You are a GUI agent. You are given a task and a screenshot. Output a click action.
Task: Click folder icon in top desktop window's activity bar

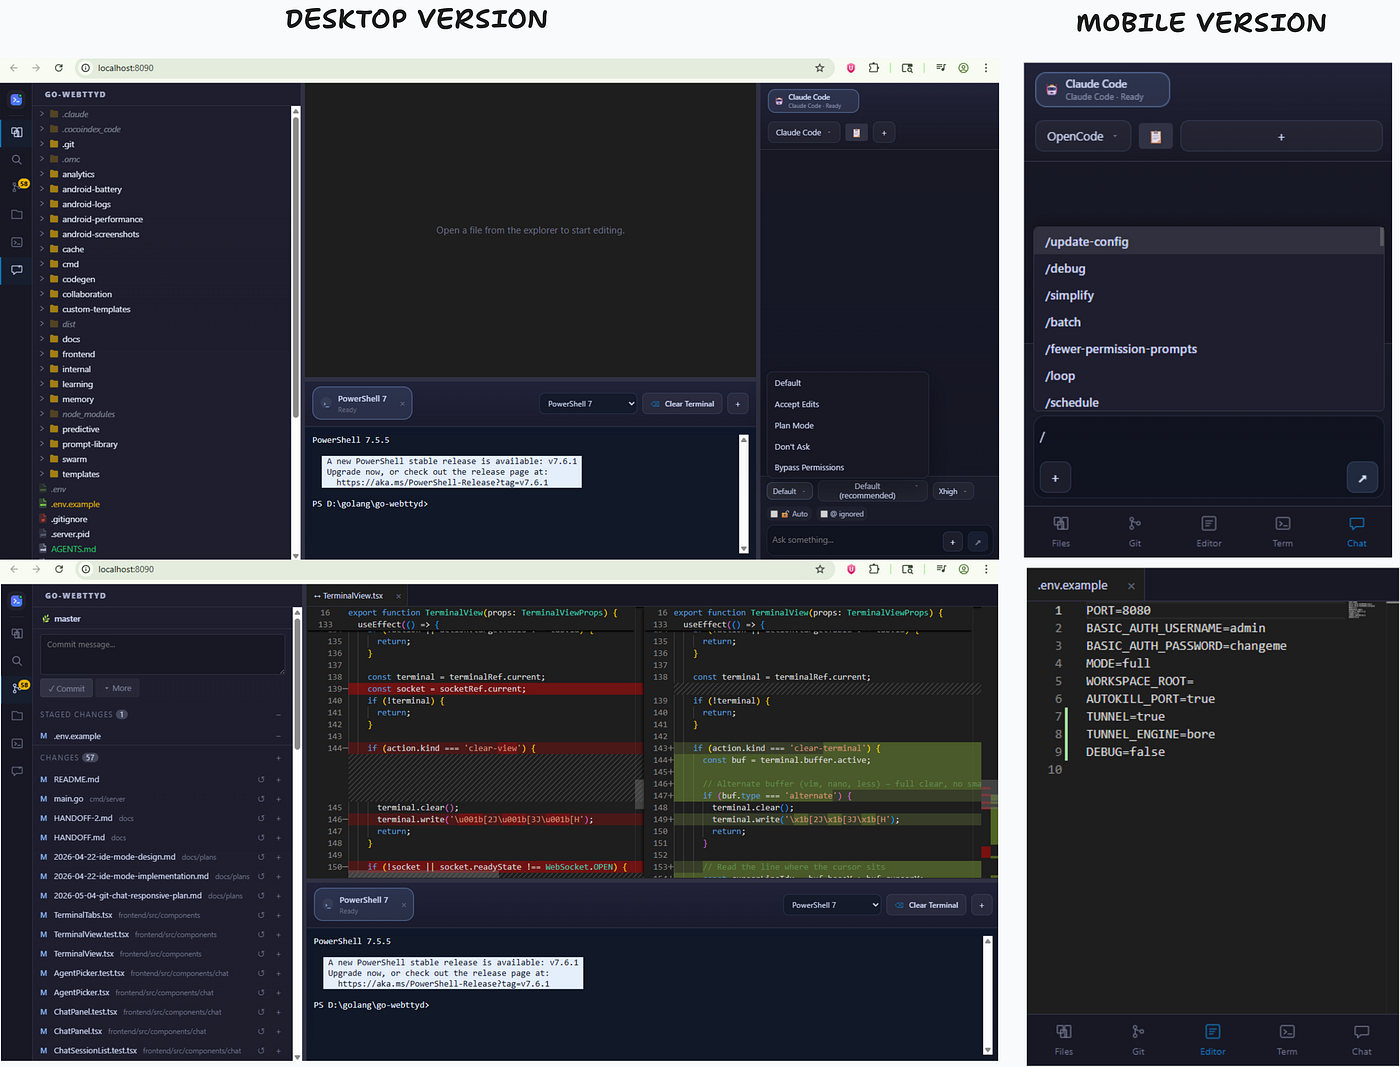[x=16, y=214]
